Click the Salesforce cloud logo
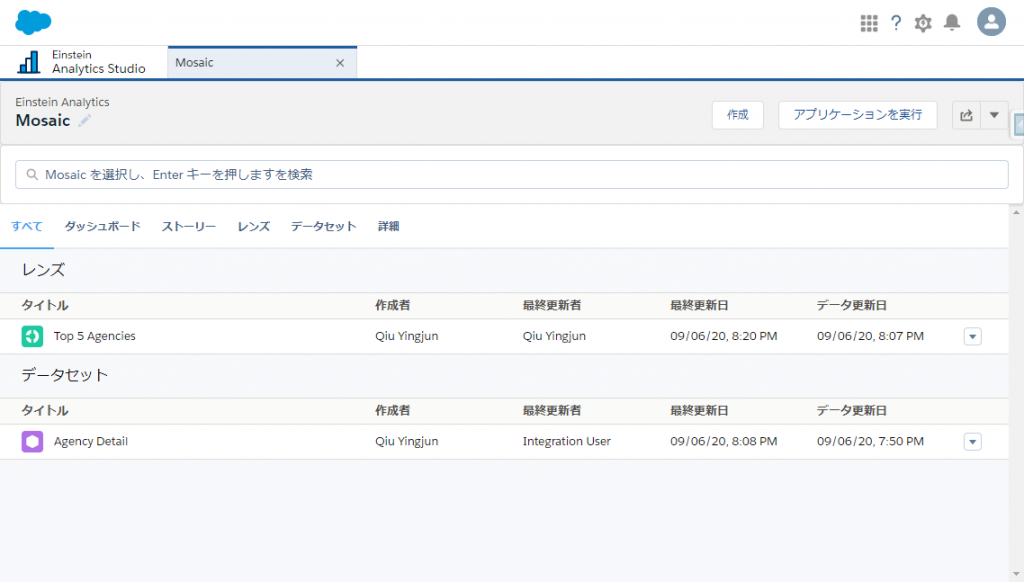Screen dimensions: 1024x582 [33, 22]
